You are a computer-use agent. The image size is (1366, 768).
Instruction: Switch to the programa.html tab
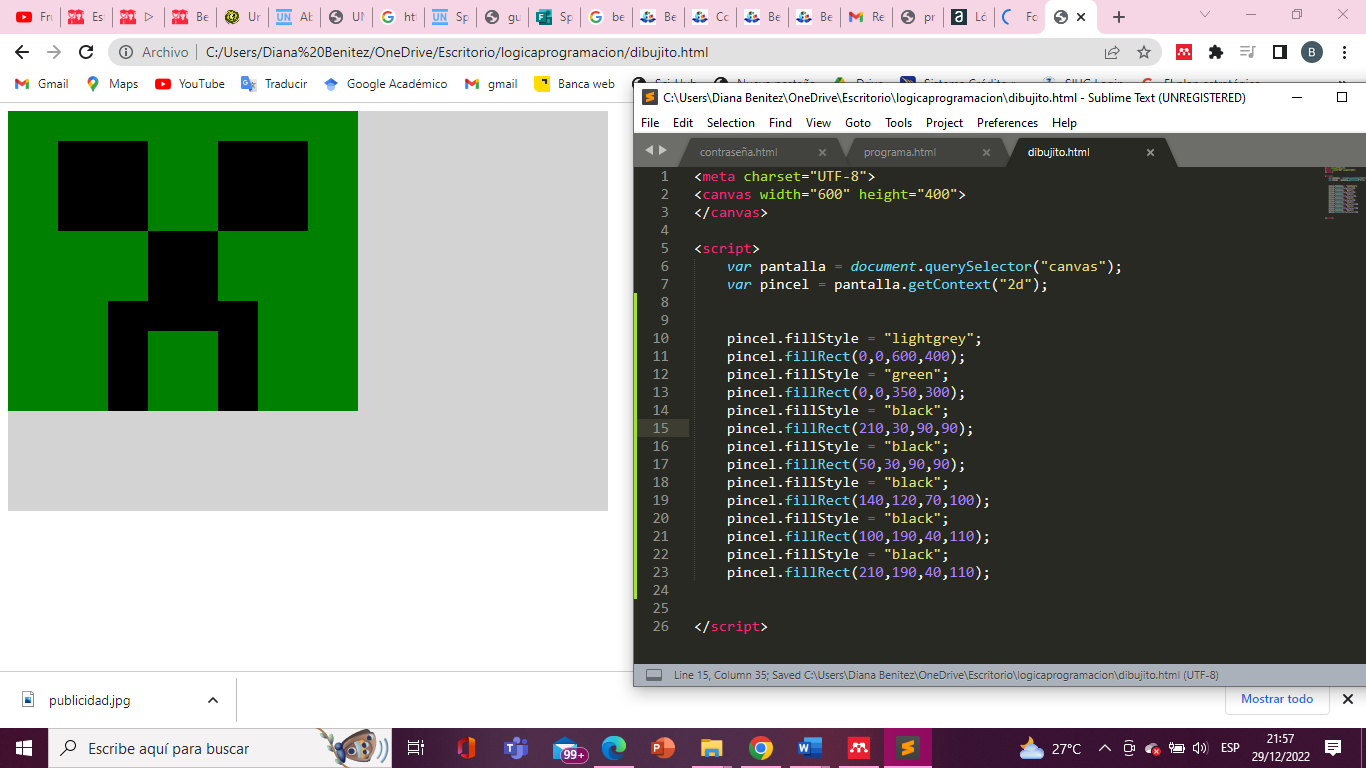pyautogui.click(x=915, y=152)
